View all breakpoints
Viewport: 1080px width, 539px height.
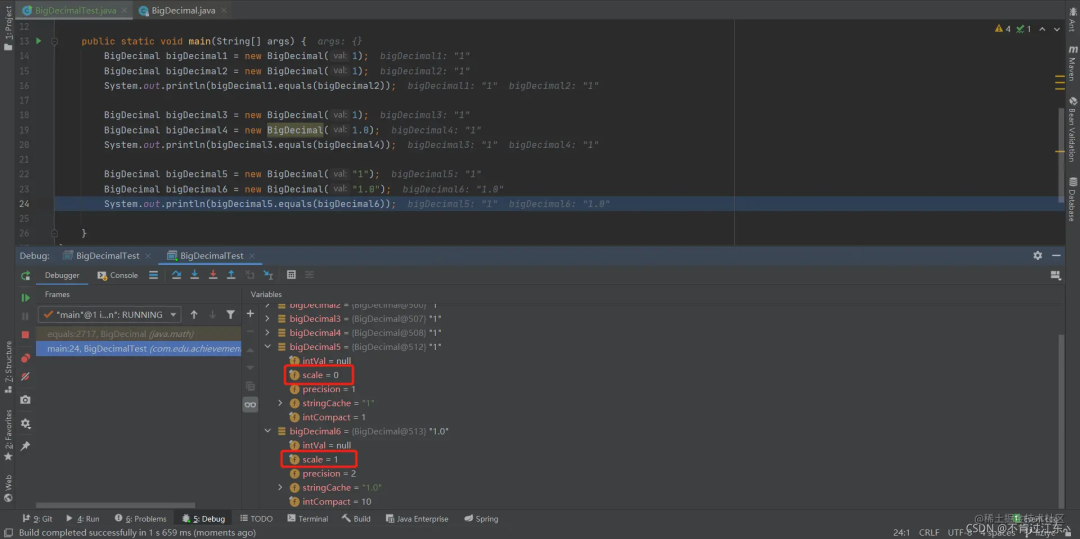pyautogui.click(x=25, y=358)
